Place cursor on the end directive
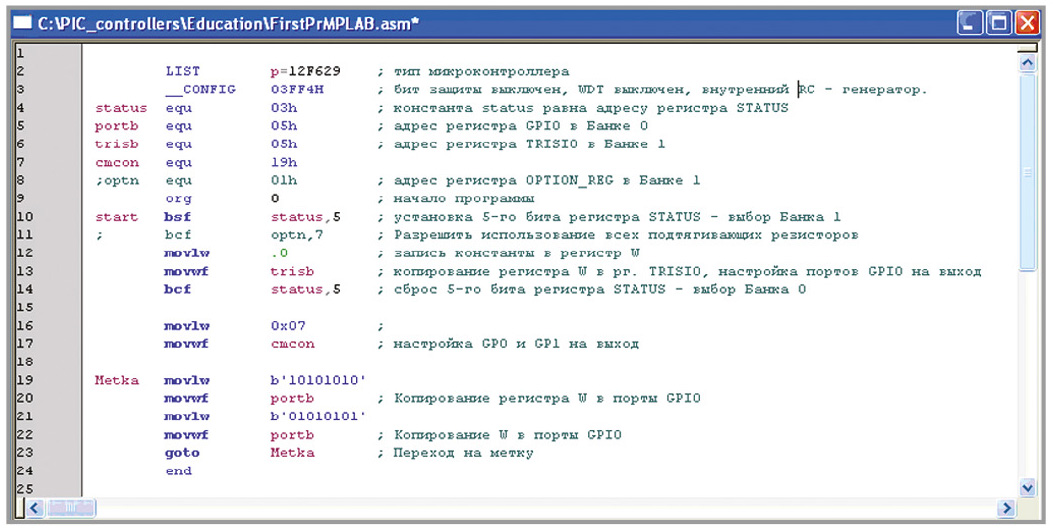 (x=178, y=470)
